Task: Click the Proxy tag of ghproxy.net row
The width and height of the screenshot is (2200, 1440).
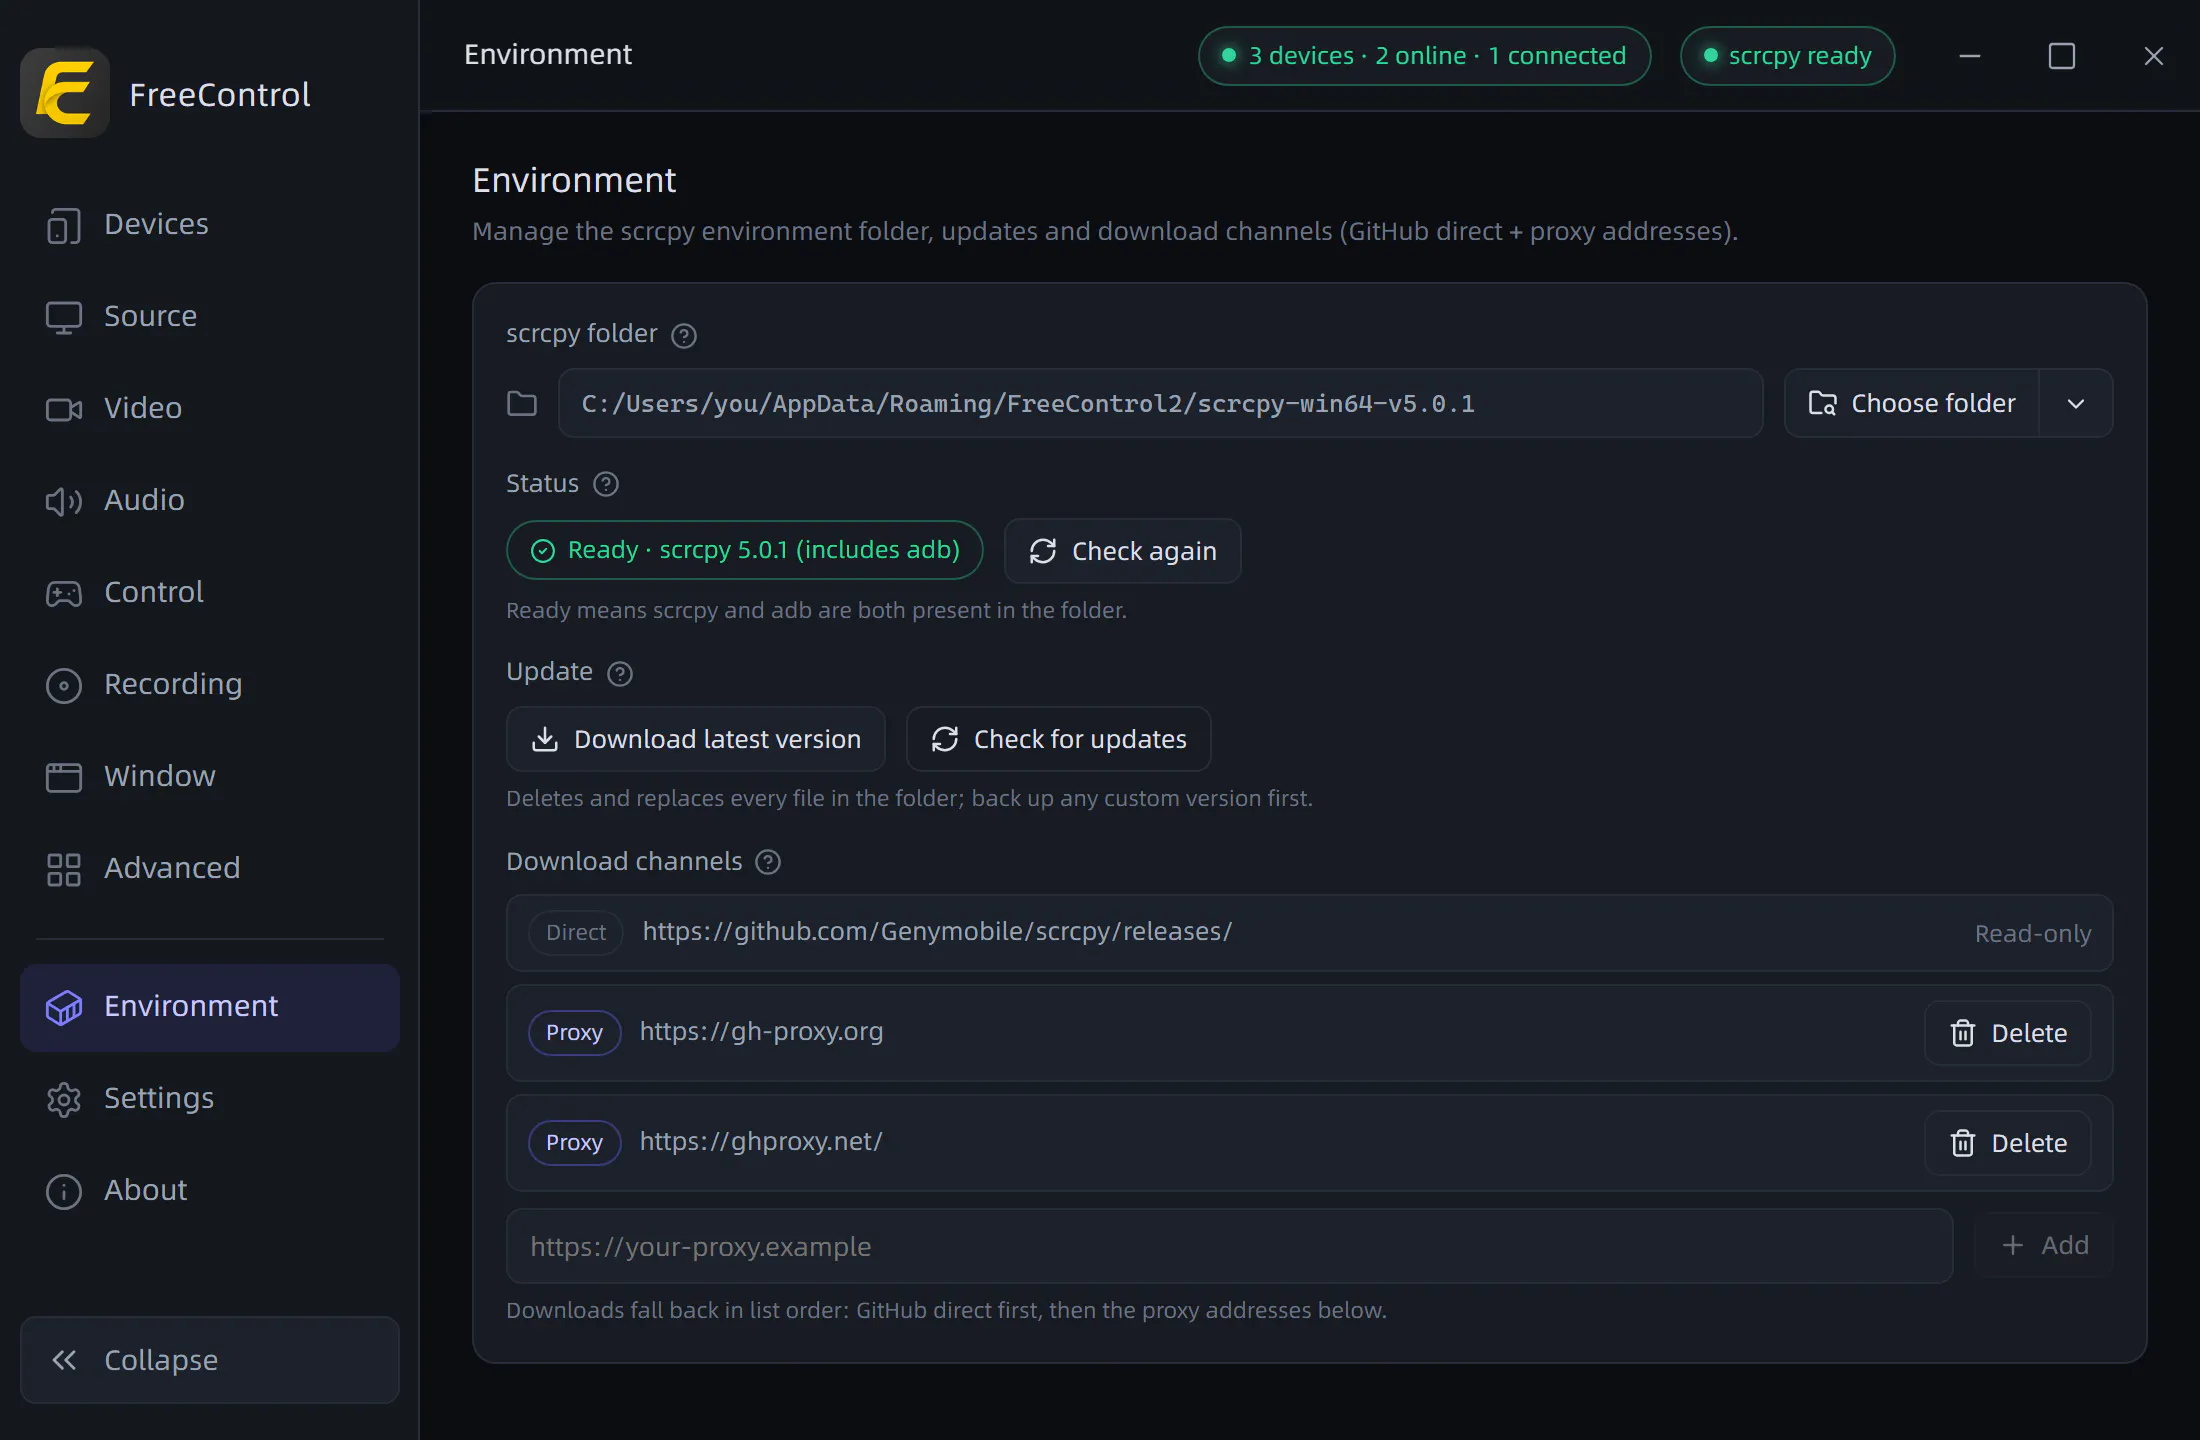Action: click(574, 1143)
